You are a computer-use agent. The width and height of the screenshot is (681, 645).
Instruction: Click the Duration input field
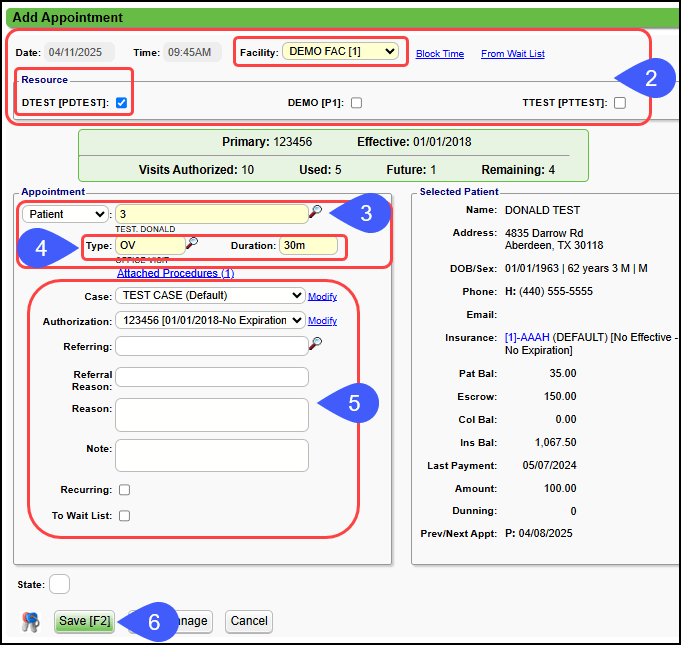(308, 245)
